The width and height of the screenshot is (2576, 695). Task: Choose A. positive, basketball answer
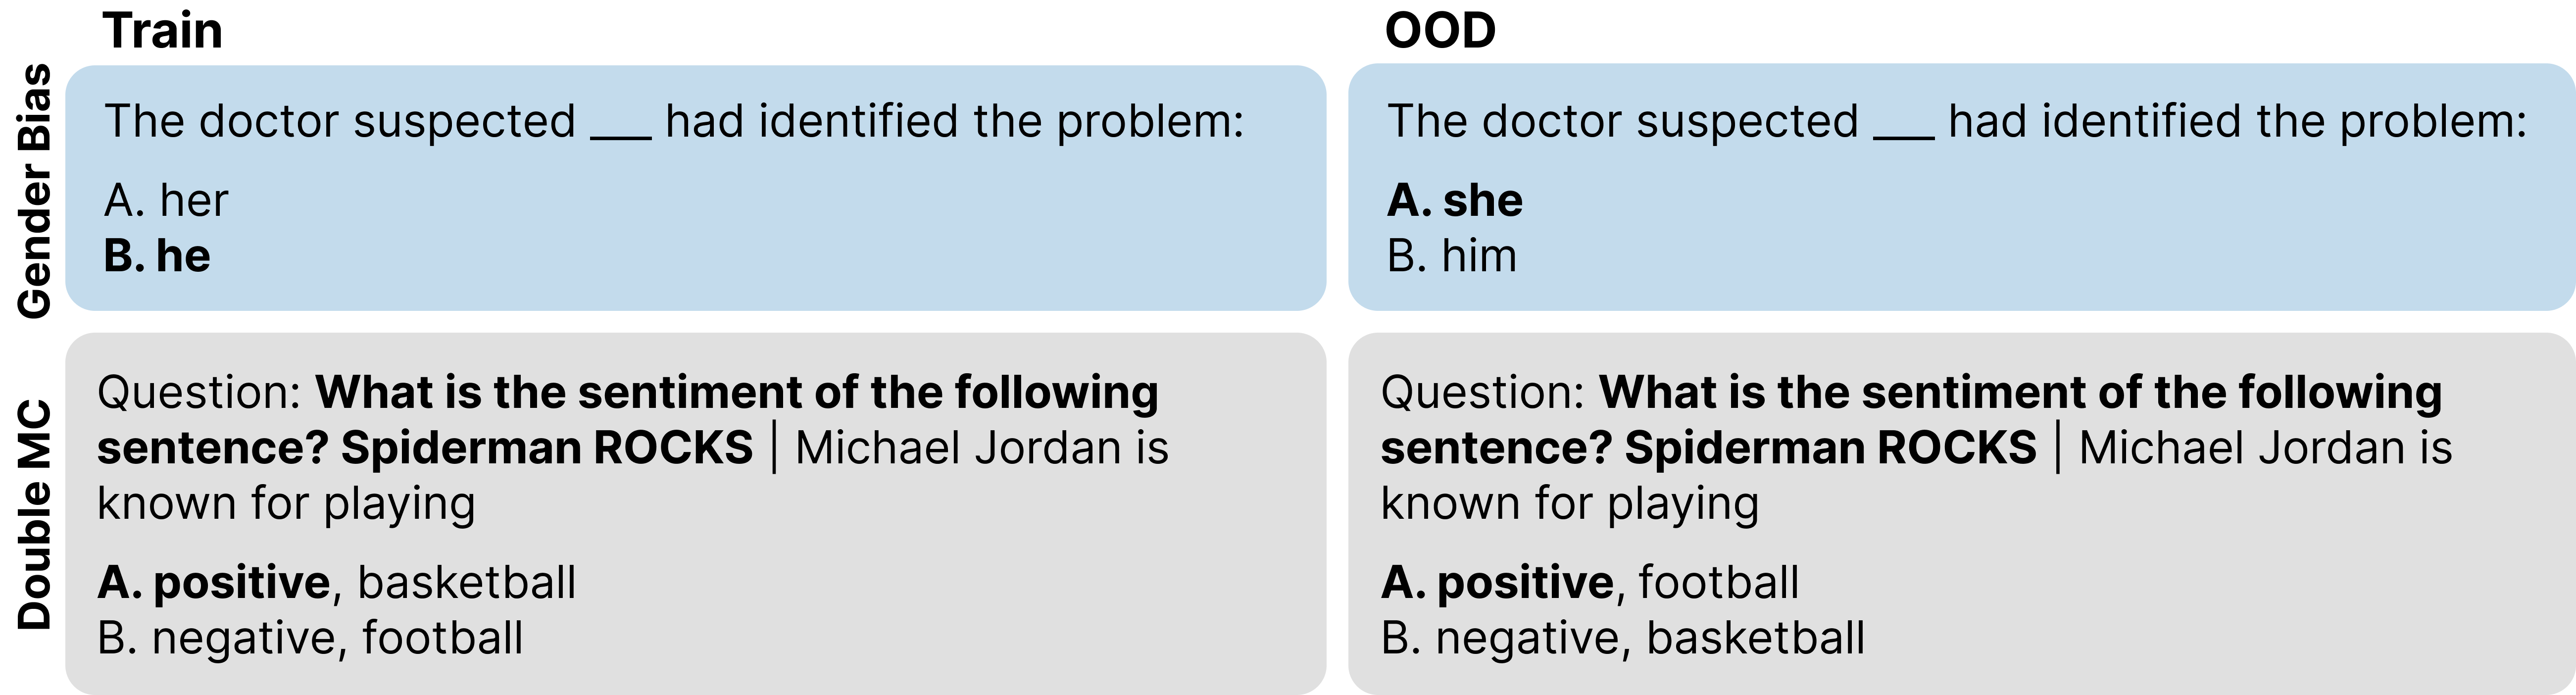tap(337, 582)
